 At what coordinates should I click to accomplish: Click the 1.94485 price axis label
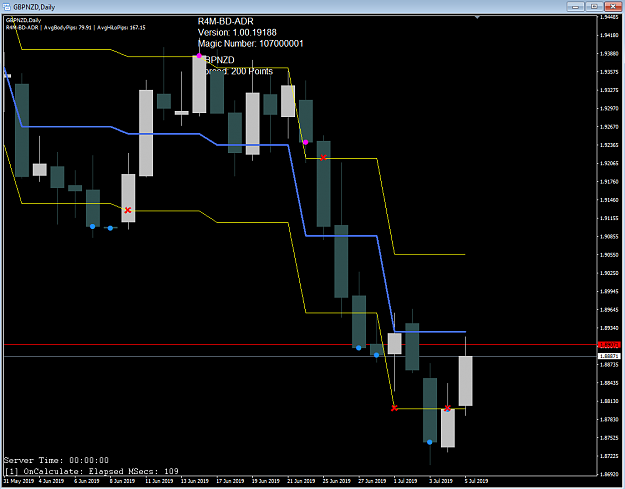click(610, 17)
